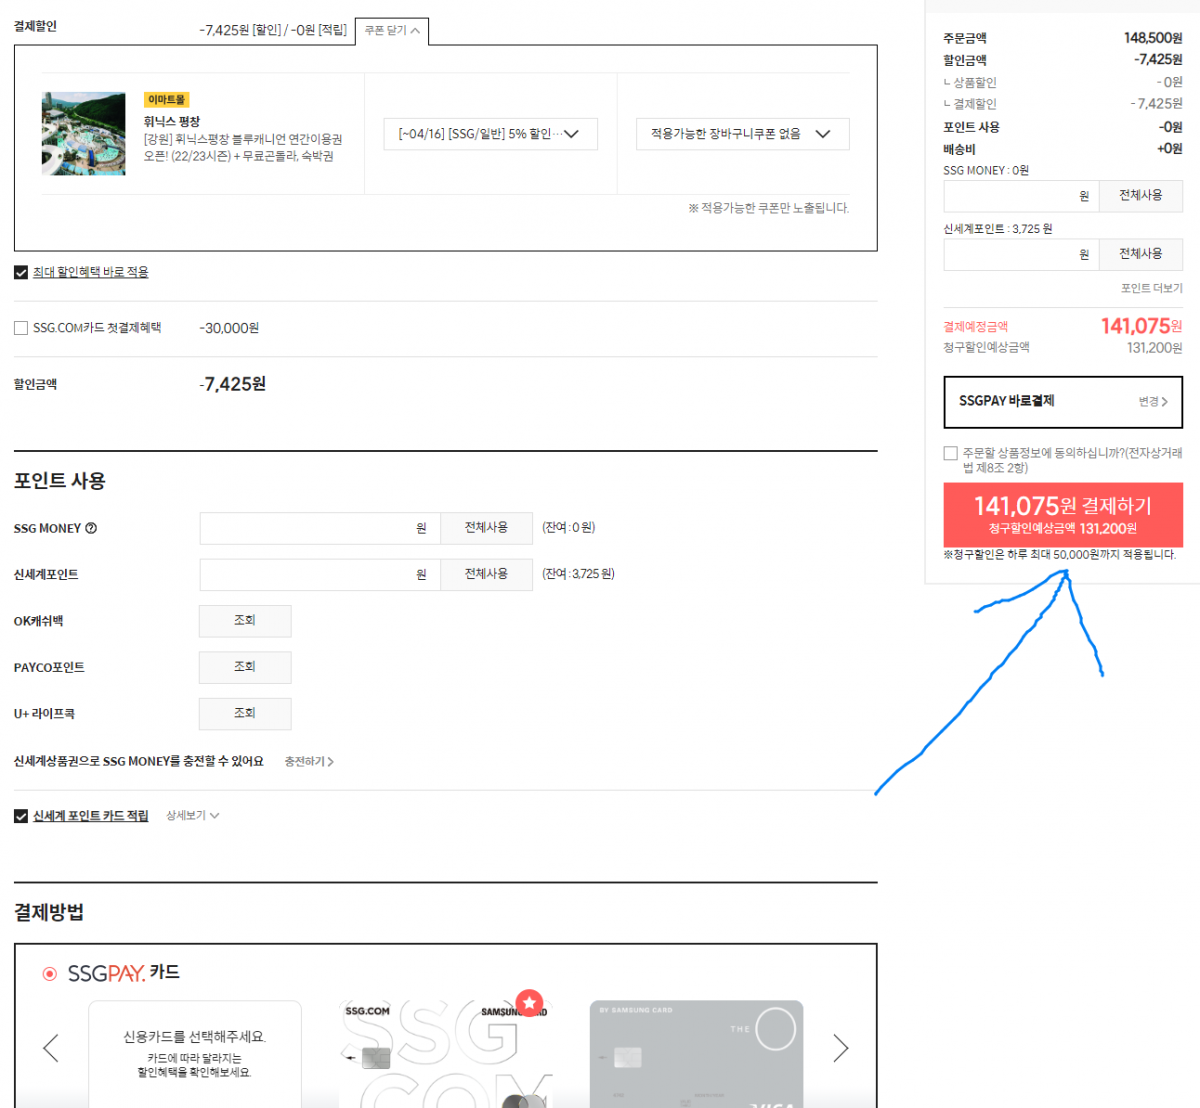Expand 상세보기 for point card details
The height and width of the screenshot is (1108, 1200).
(x=193, y=816)
